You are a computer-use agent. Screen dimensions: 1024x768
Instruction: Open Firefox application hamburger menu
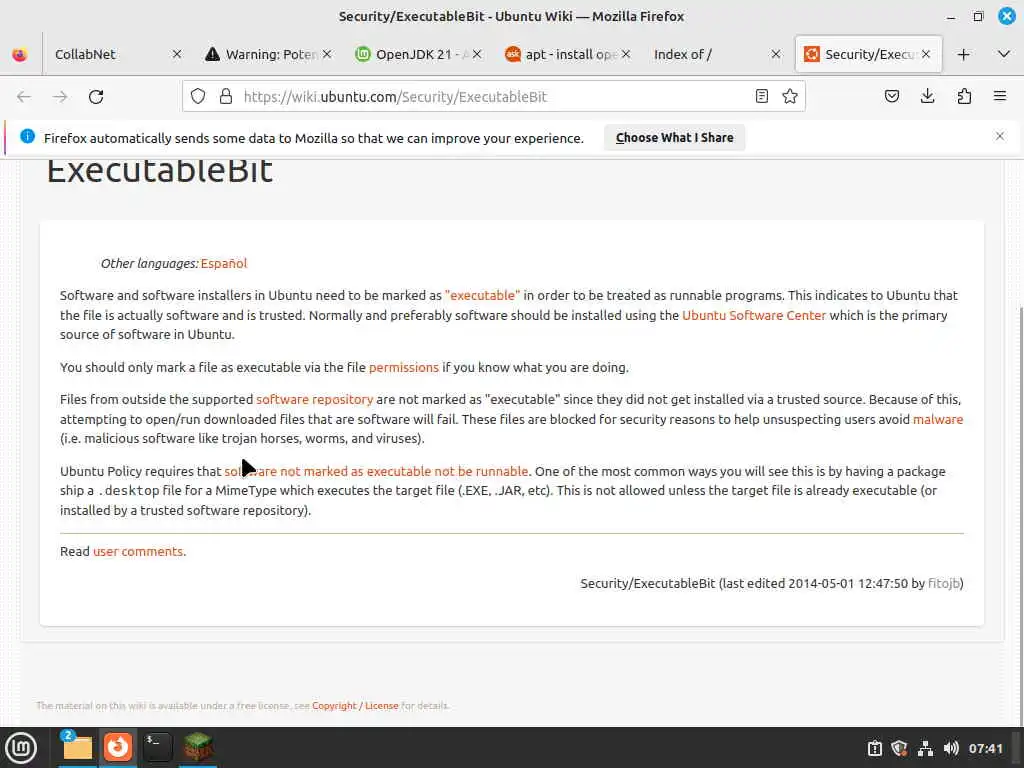(1000, 97)
